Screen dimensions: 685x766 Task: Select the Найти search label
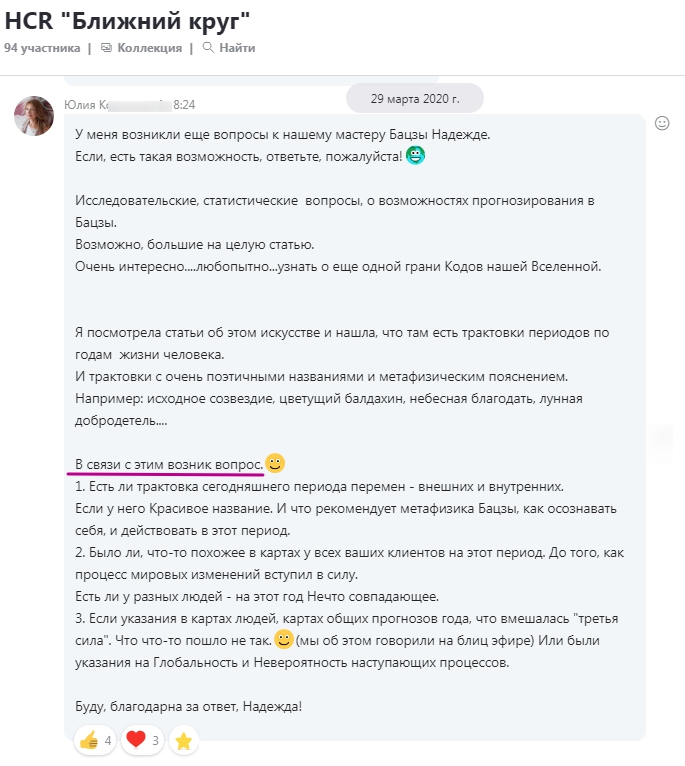(237, 48)
